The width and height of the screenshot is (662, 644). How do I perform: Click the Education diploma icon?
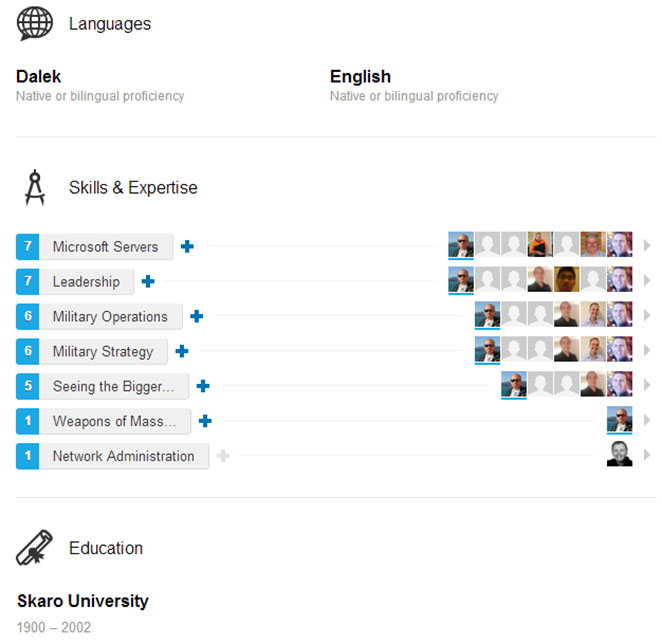click(34, 548)
